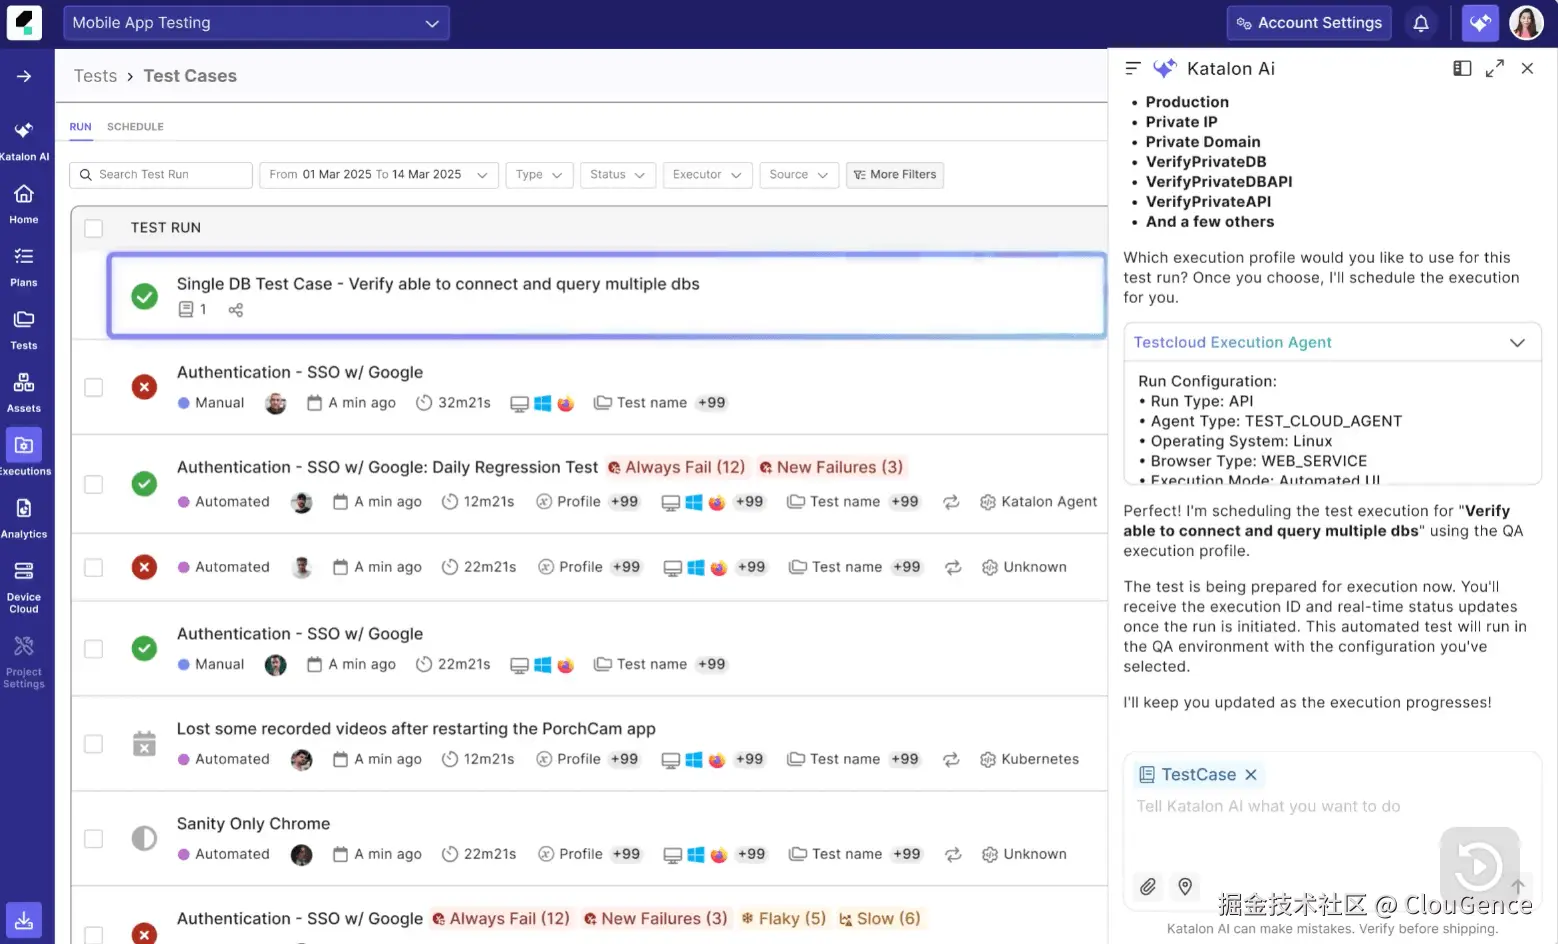Image resolution: width=1558 pixels, height=944 pixels.
Task: Open notifications bell
Action: 1421,23
